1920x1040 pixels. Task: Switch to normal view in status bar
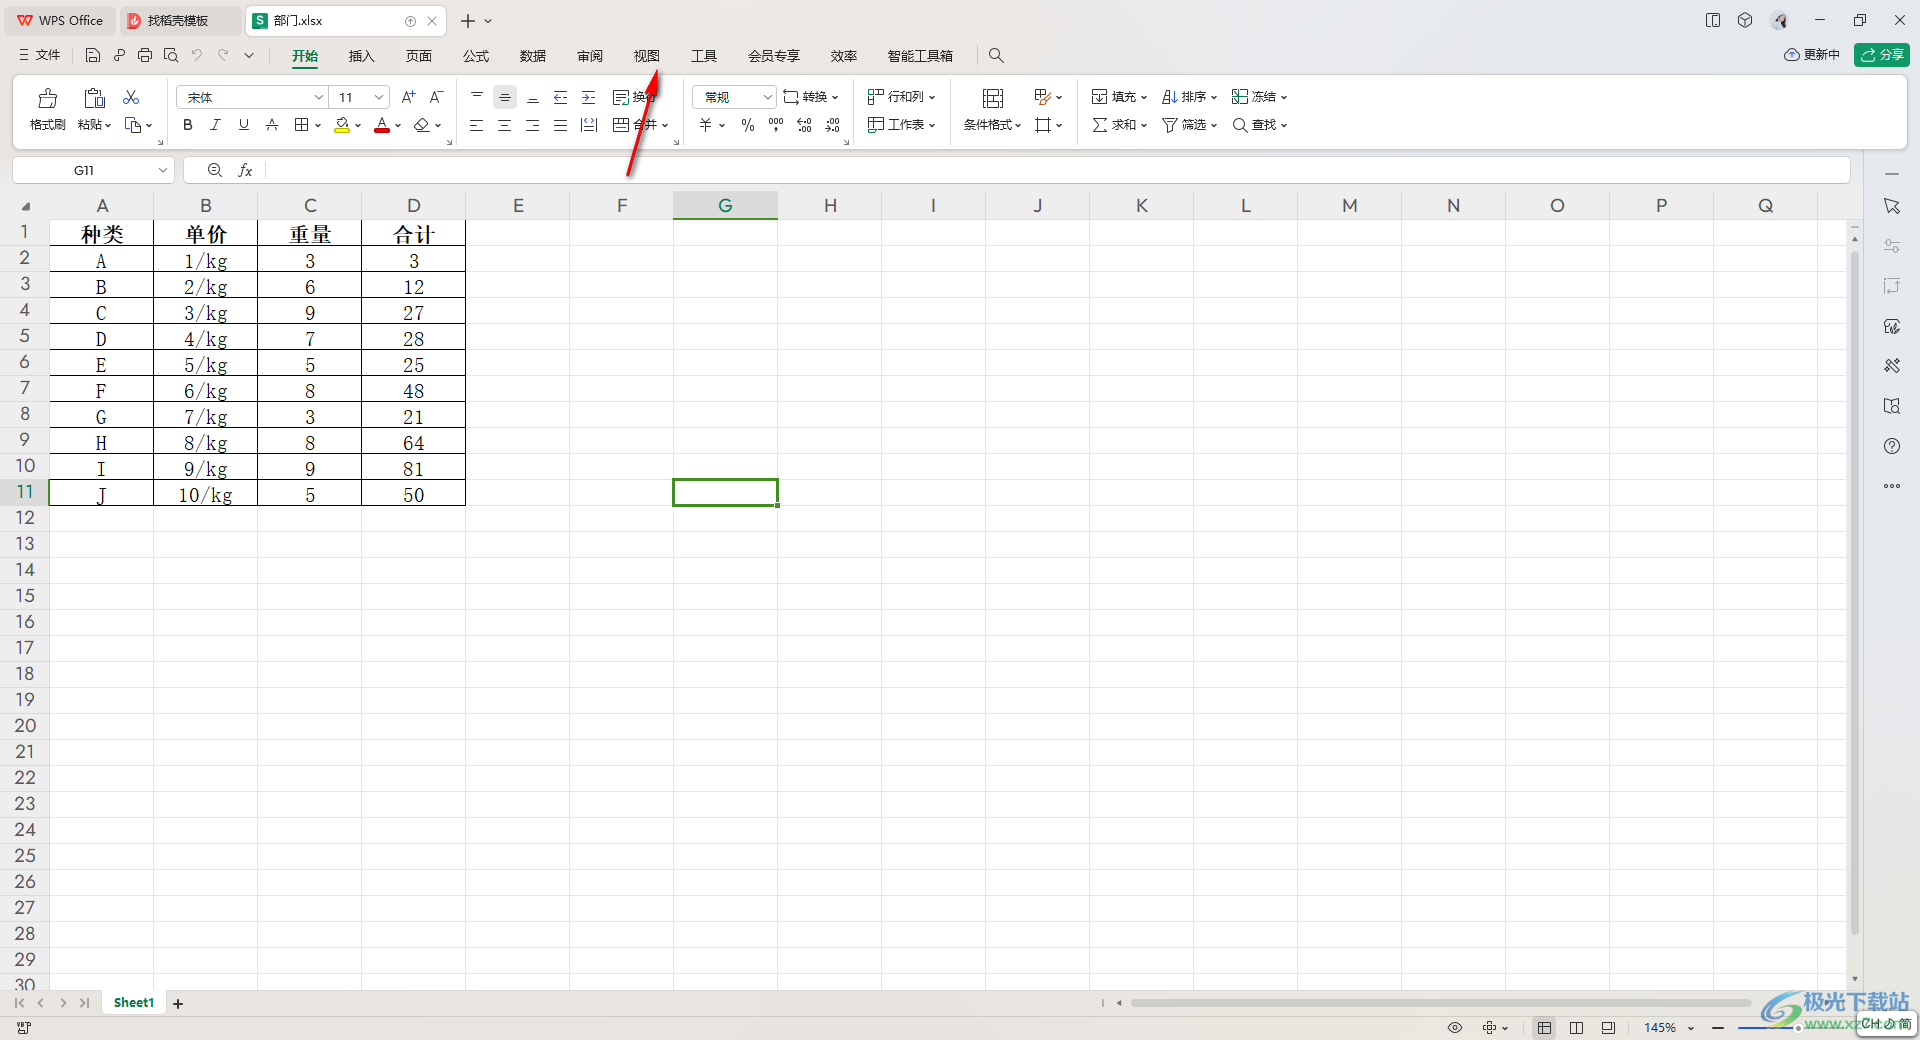pyautogui.click(x=1545, y=1027)
